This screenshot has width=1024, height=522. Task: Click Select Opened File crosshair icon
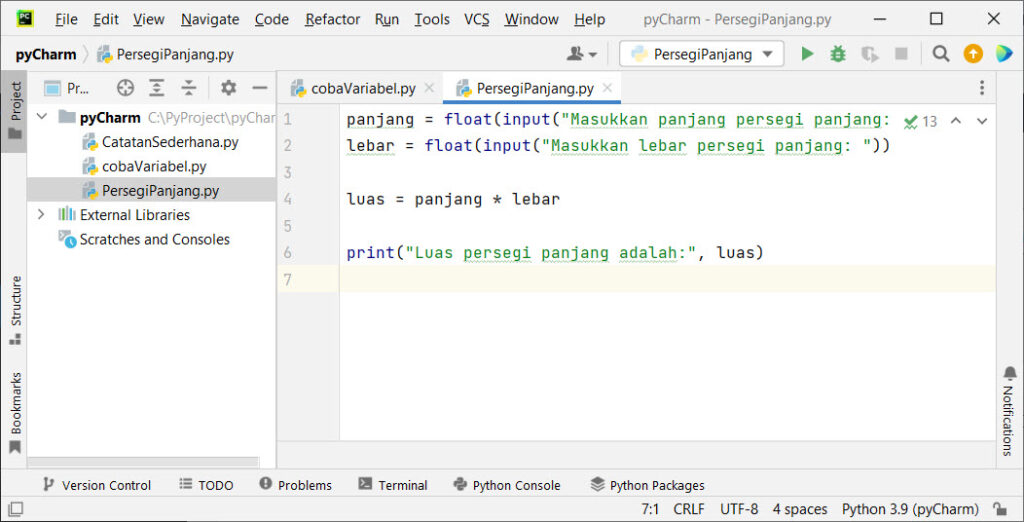pos(125,88)
